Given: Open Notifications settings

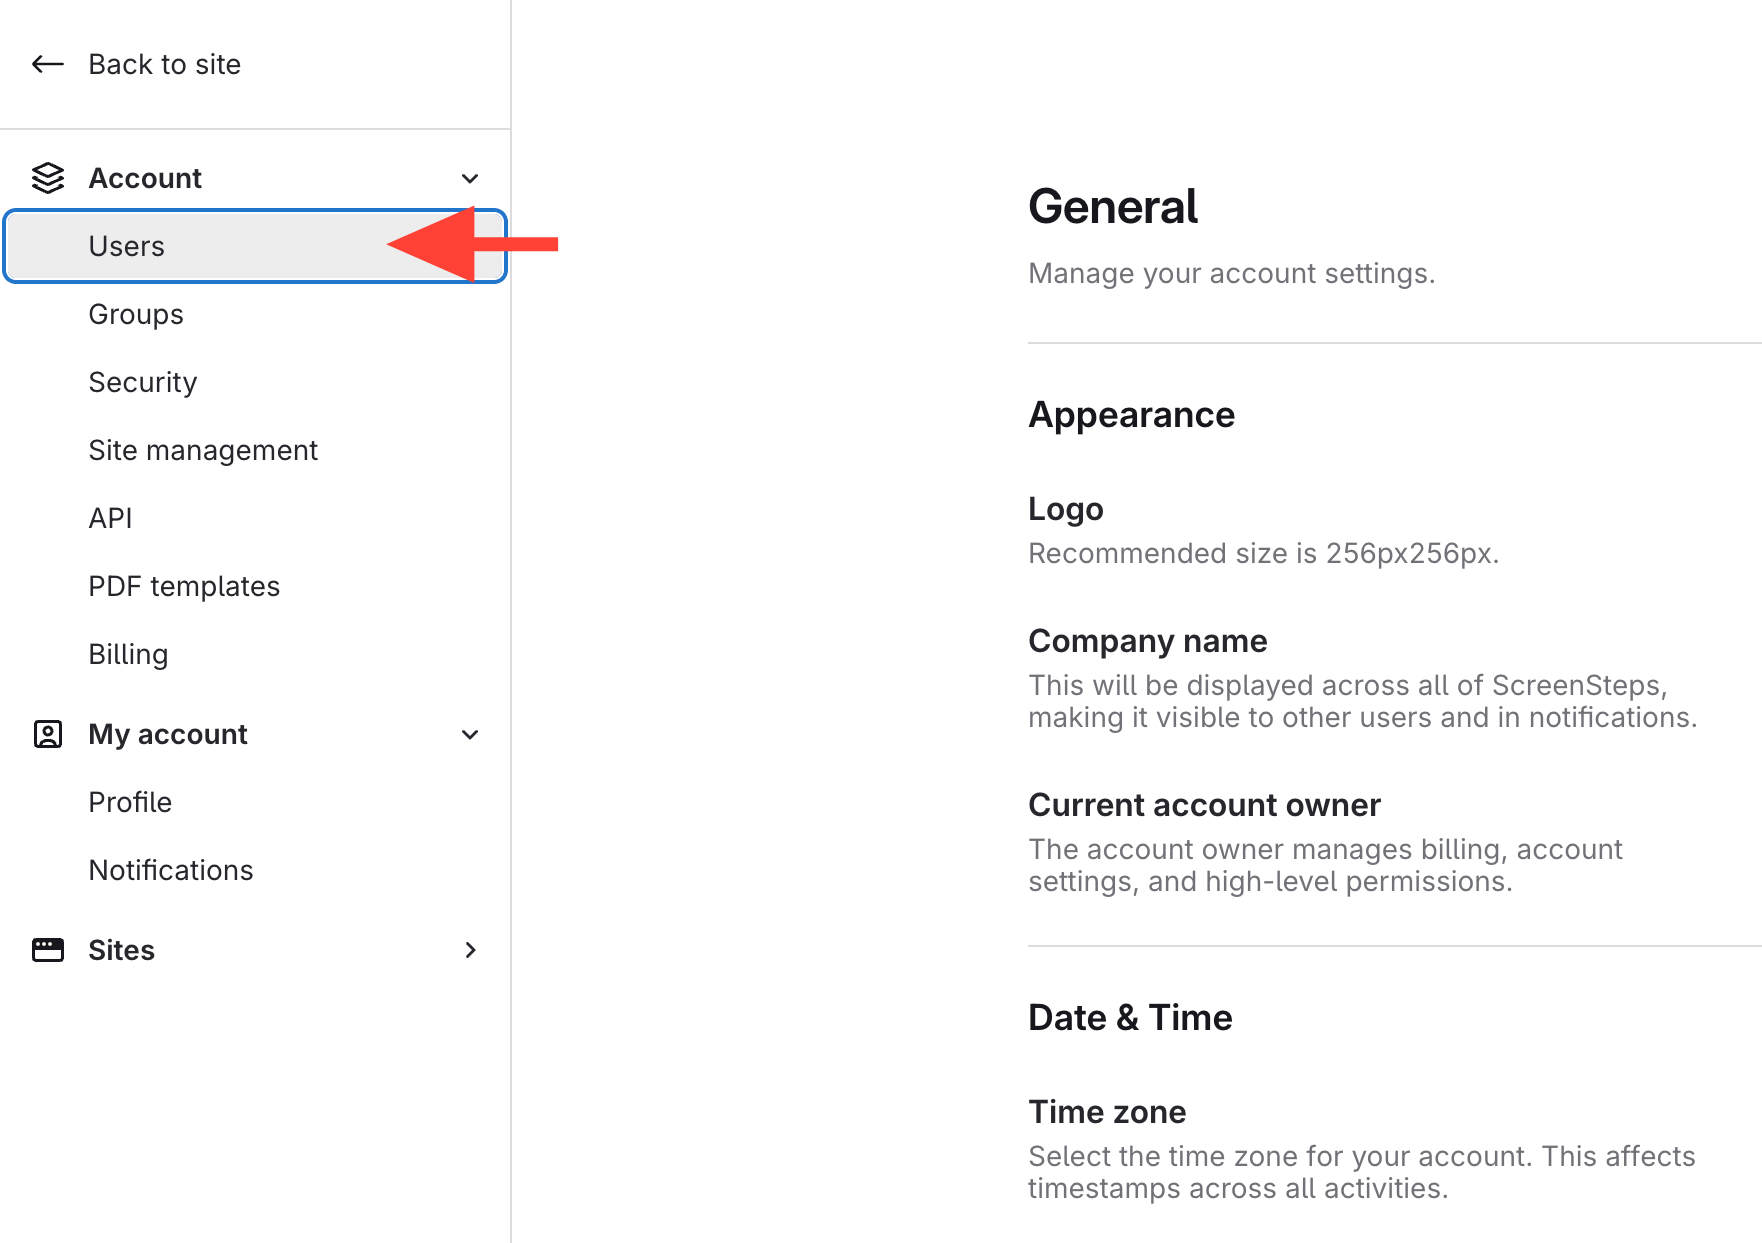Looking at the screenshot, I should [171, 870].
